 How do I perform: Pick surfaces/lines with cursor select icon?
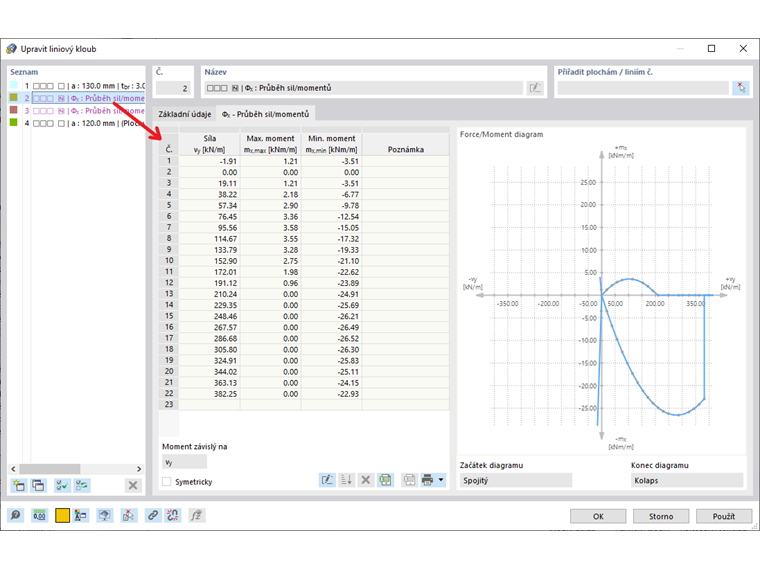pos(741,88)
